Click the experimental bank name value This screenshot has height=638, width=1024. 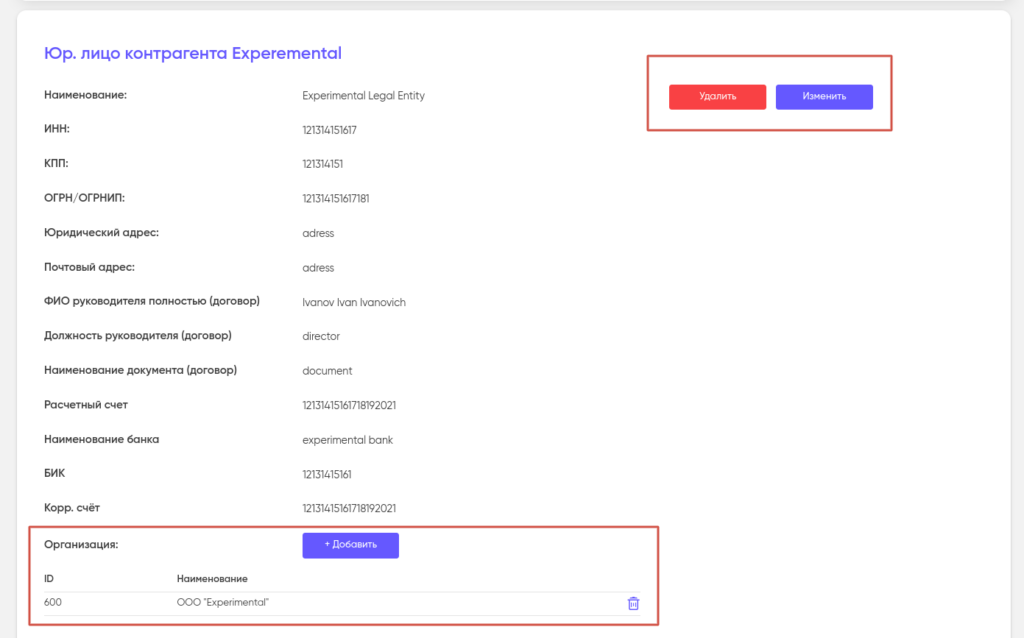coord(347,440)
